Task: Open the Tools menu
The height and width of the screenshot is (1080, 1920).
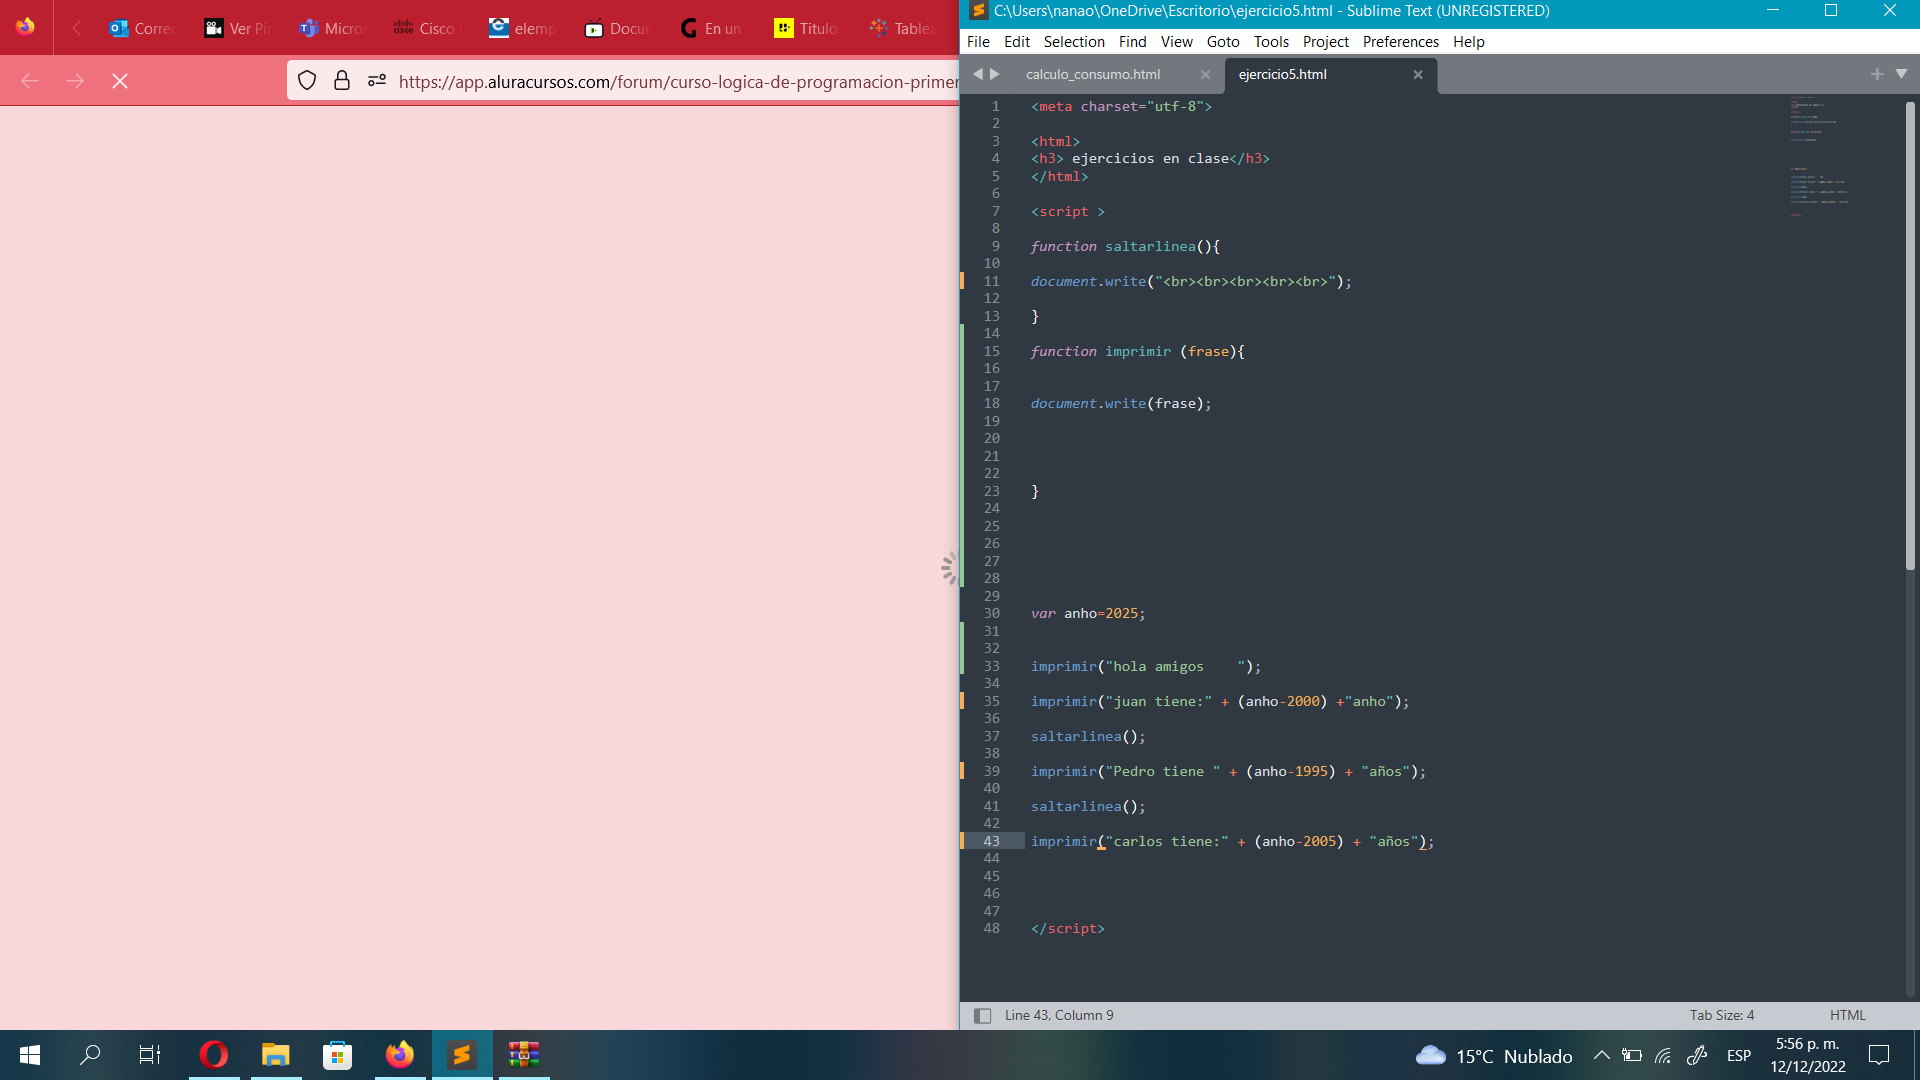Action: tap(1271, 42)
